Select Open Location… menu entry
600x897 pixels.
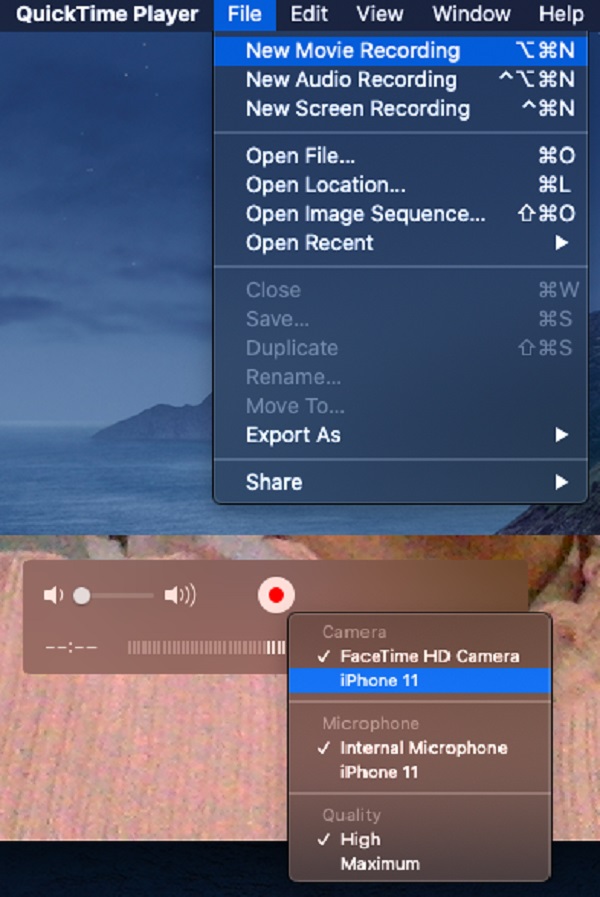pos(400,185)
